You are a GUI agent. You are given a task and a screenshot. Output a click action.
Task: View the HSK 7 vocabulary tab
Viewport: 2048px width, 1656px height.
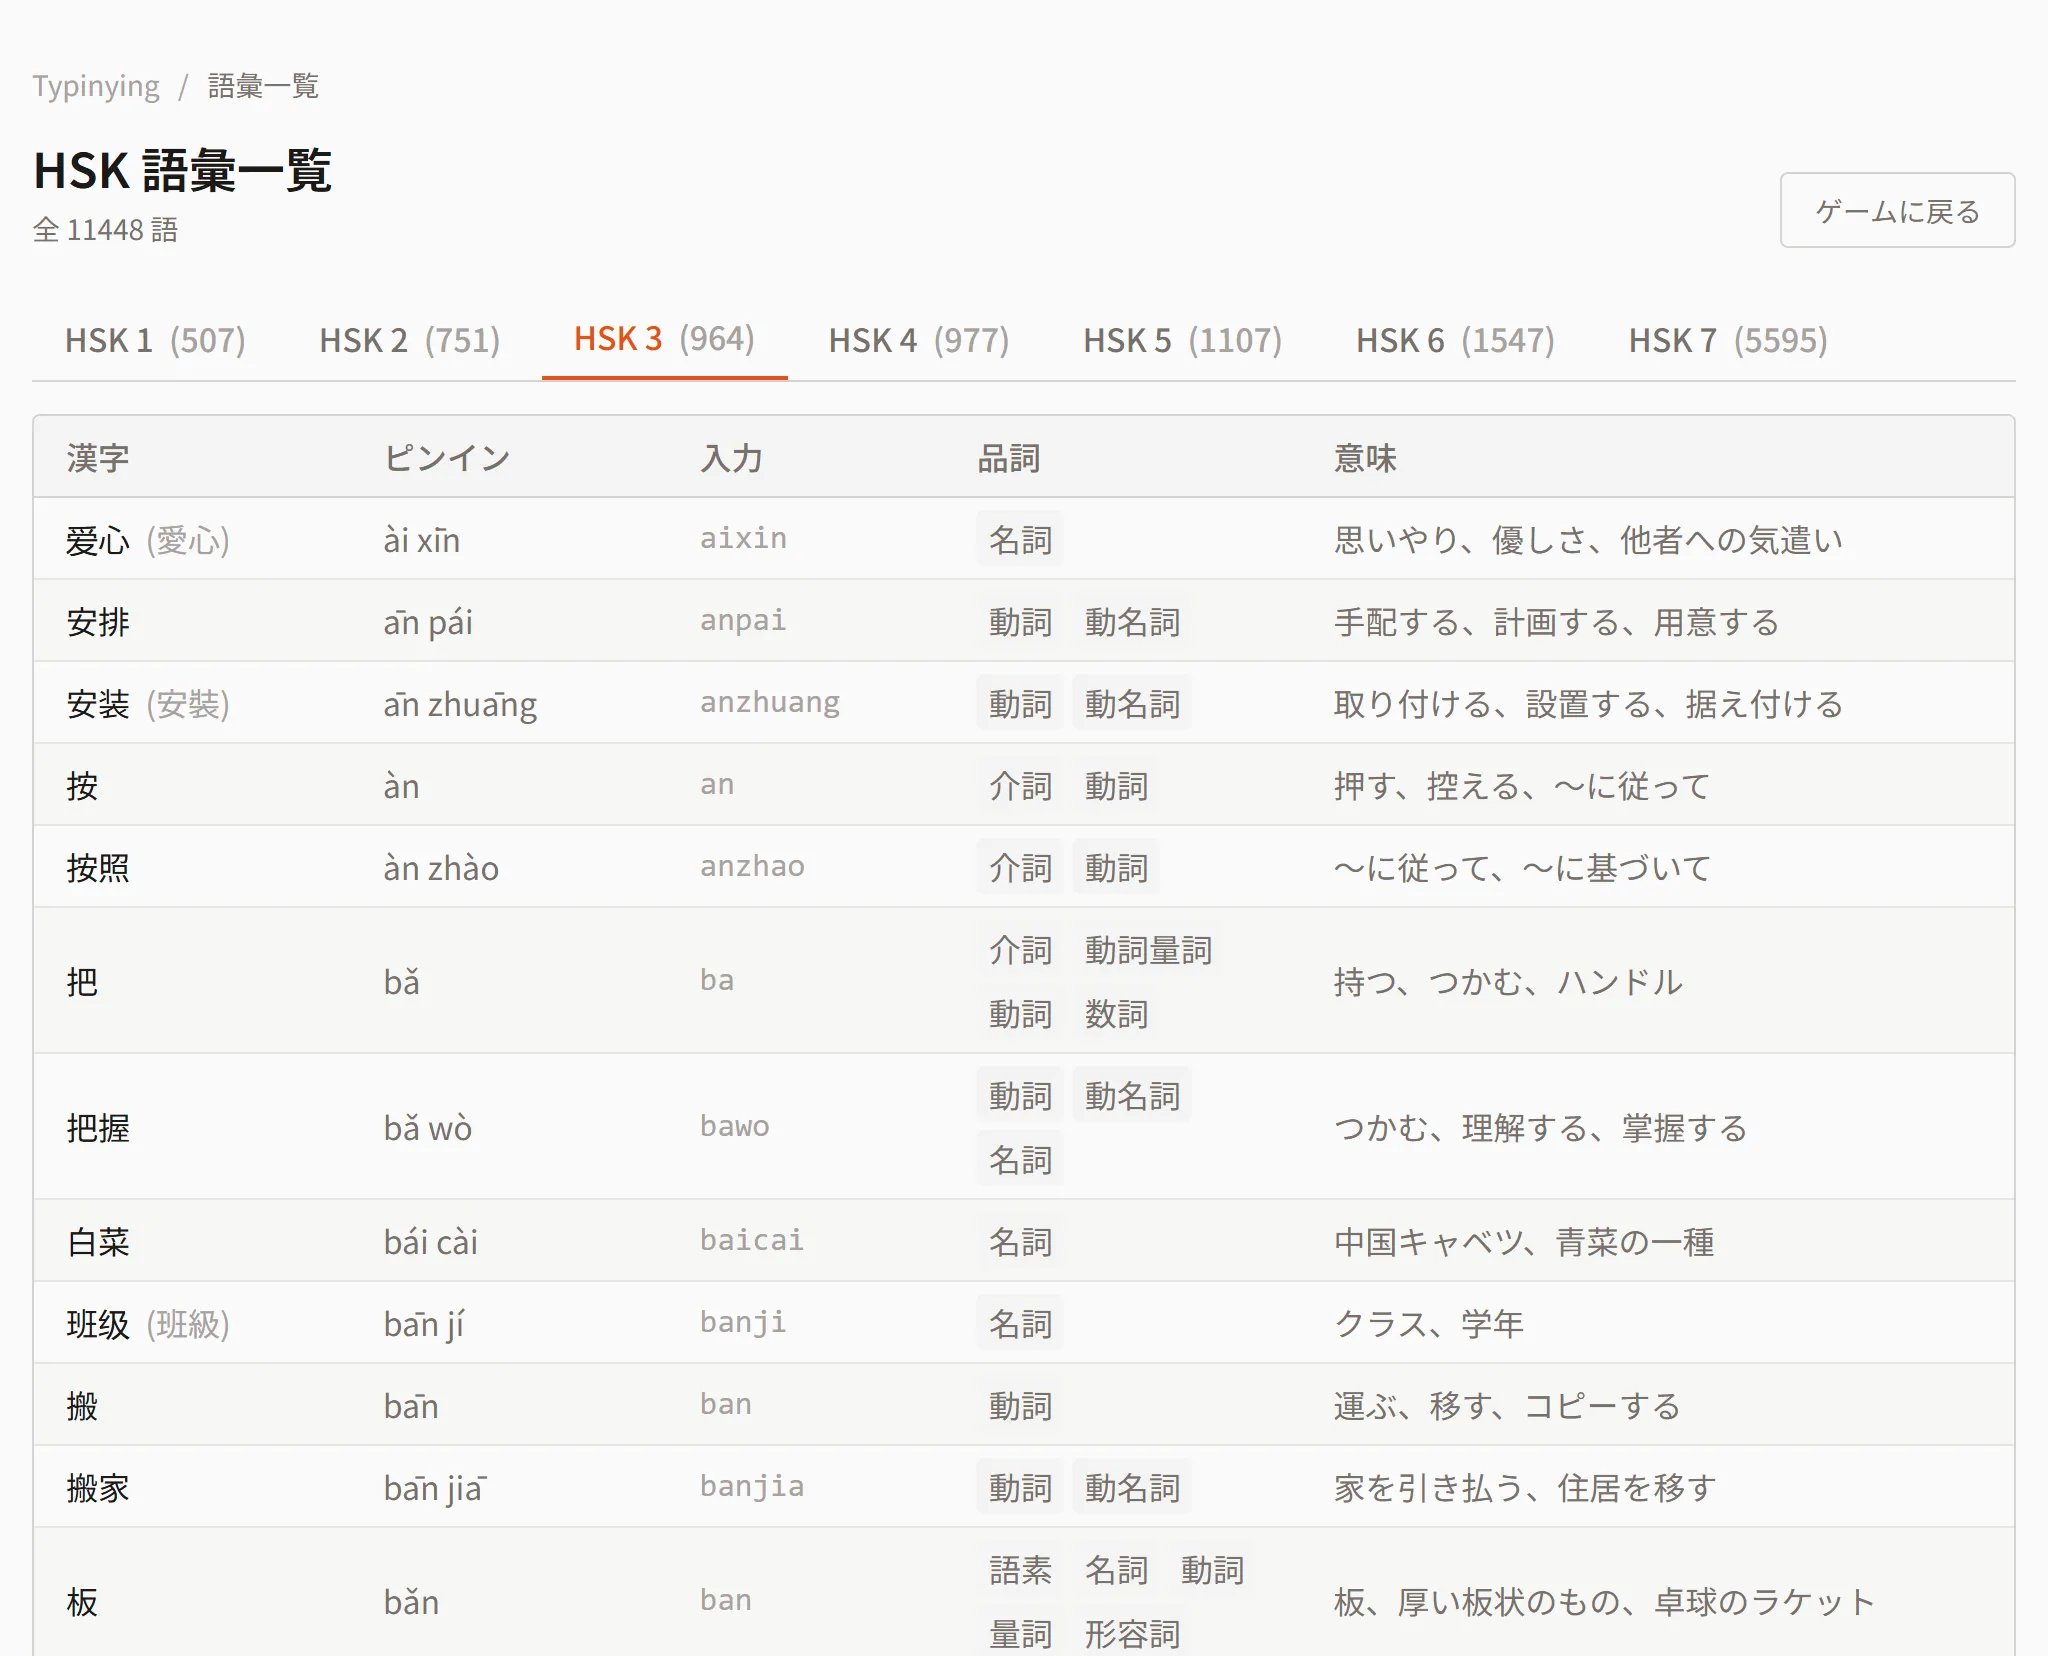tap(1727, 340)
